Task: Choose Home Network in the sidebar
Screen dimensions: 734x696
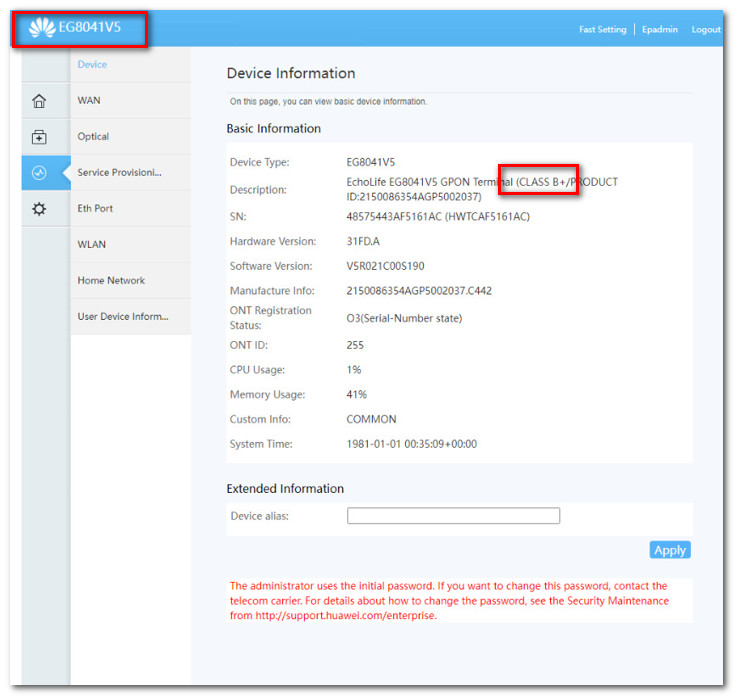Action: pos(111,281)
